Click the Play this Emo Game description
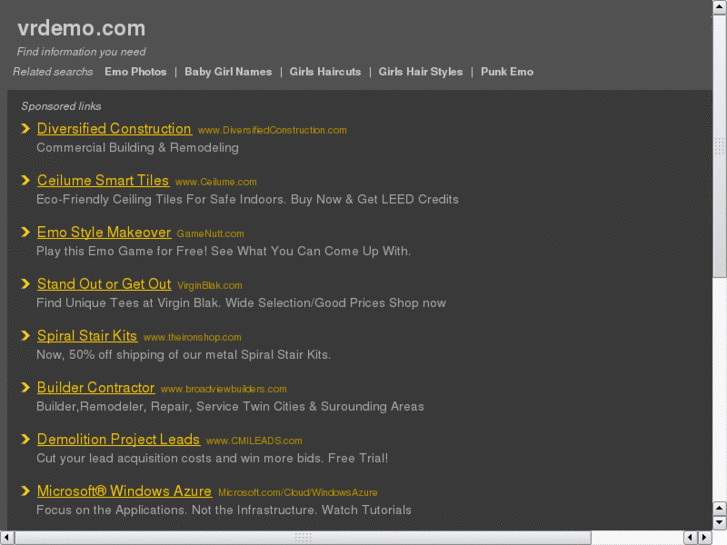 [x=223, y=251]
